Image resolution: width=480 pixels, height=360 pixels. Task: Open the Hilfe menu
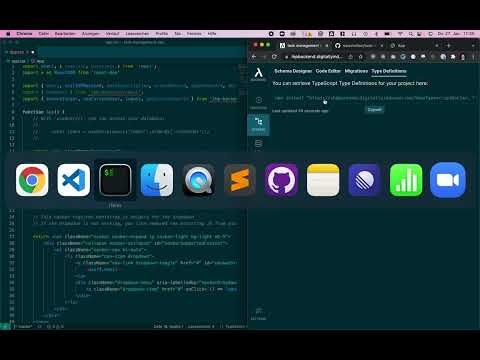click(212, 34)
